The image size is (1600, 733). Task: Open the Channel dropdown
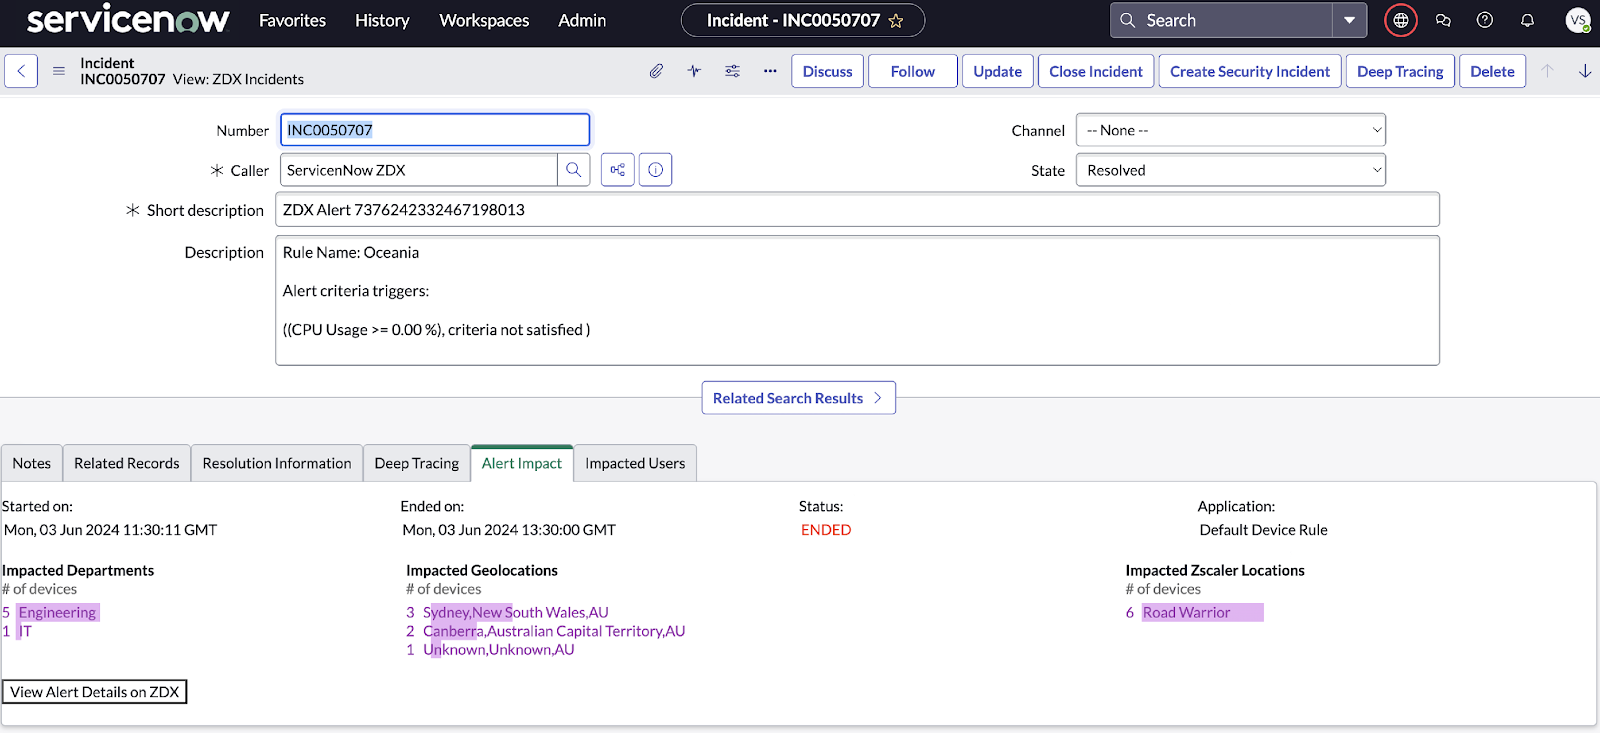[x=1231, y=130]
